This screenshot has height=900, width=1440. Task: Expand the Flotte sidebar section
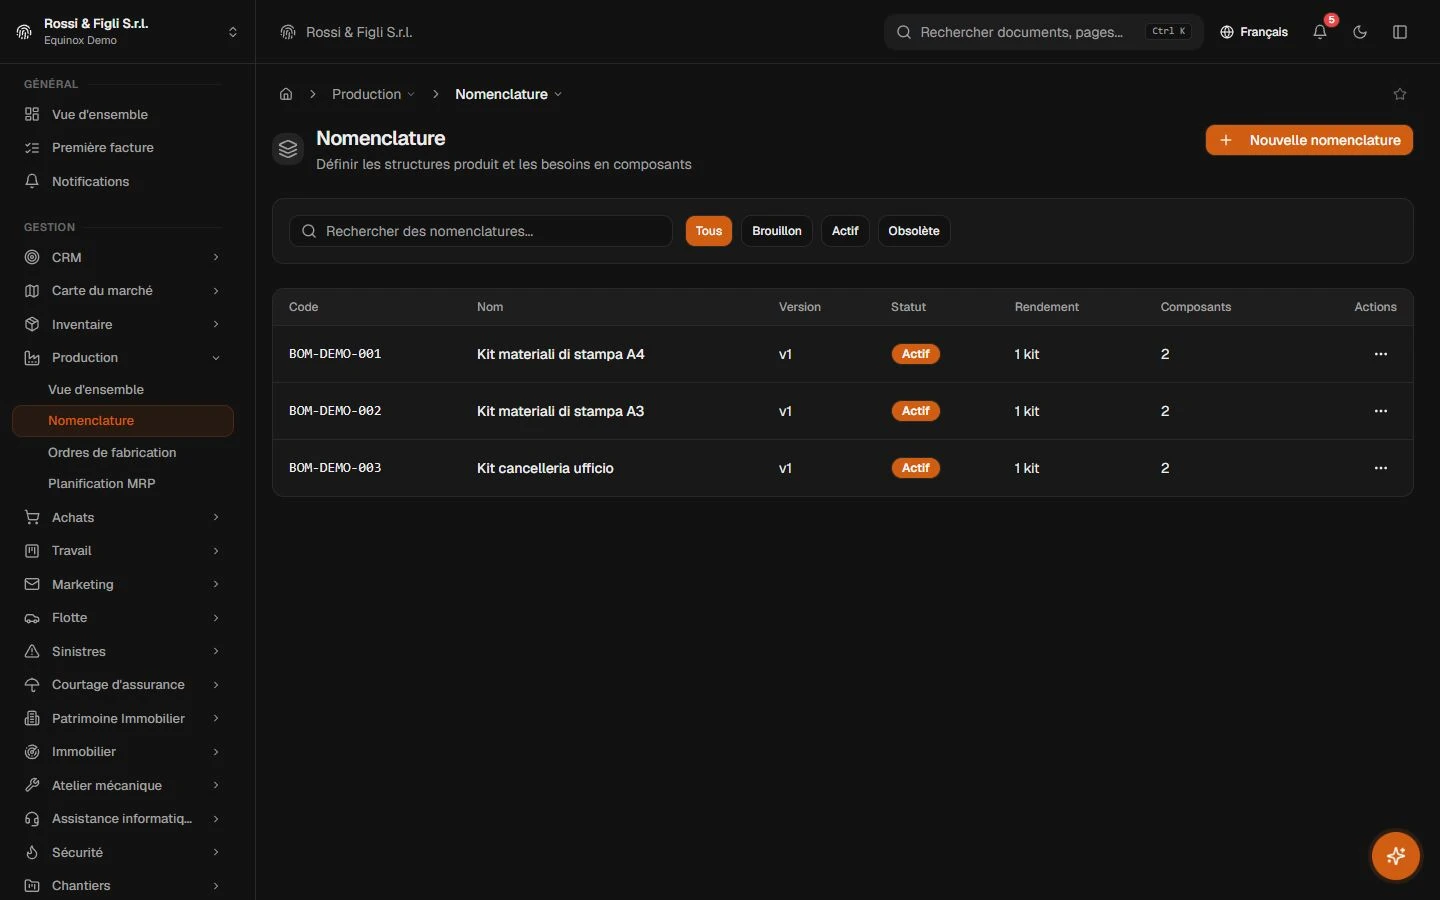122,617
